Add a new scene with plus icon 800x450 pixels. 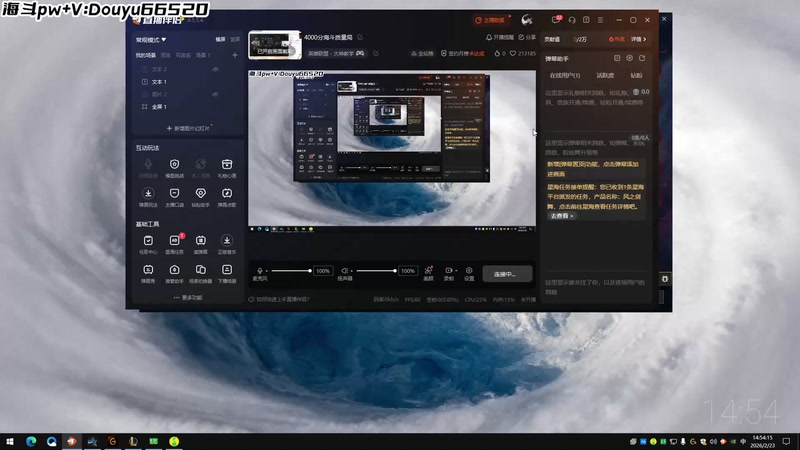pyautogui.click(x=235, y=55)
